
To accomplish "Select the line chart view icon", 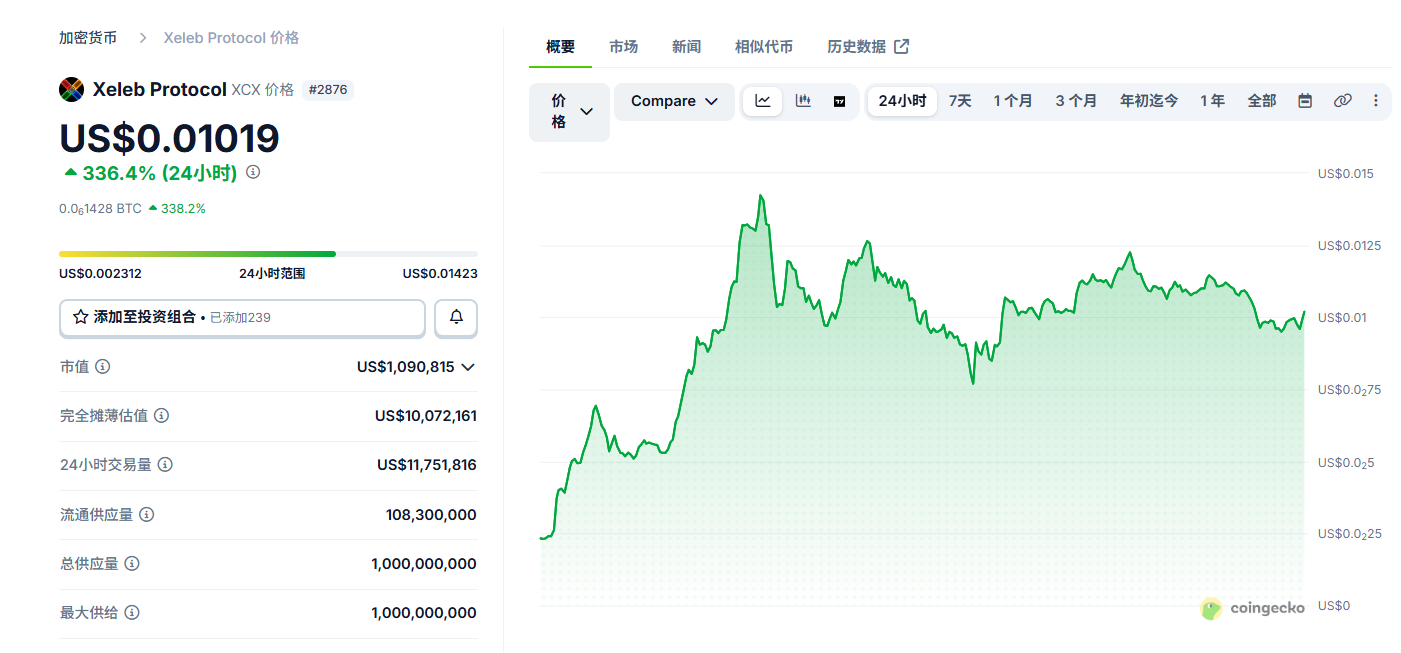I will point(763,101).
